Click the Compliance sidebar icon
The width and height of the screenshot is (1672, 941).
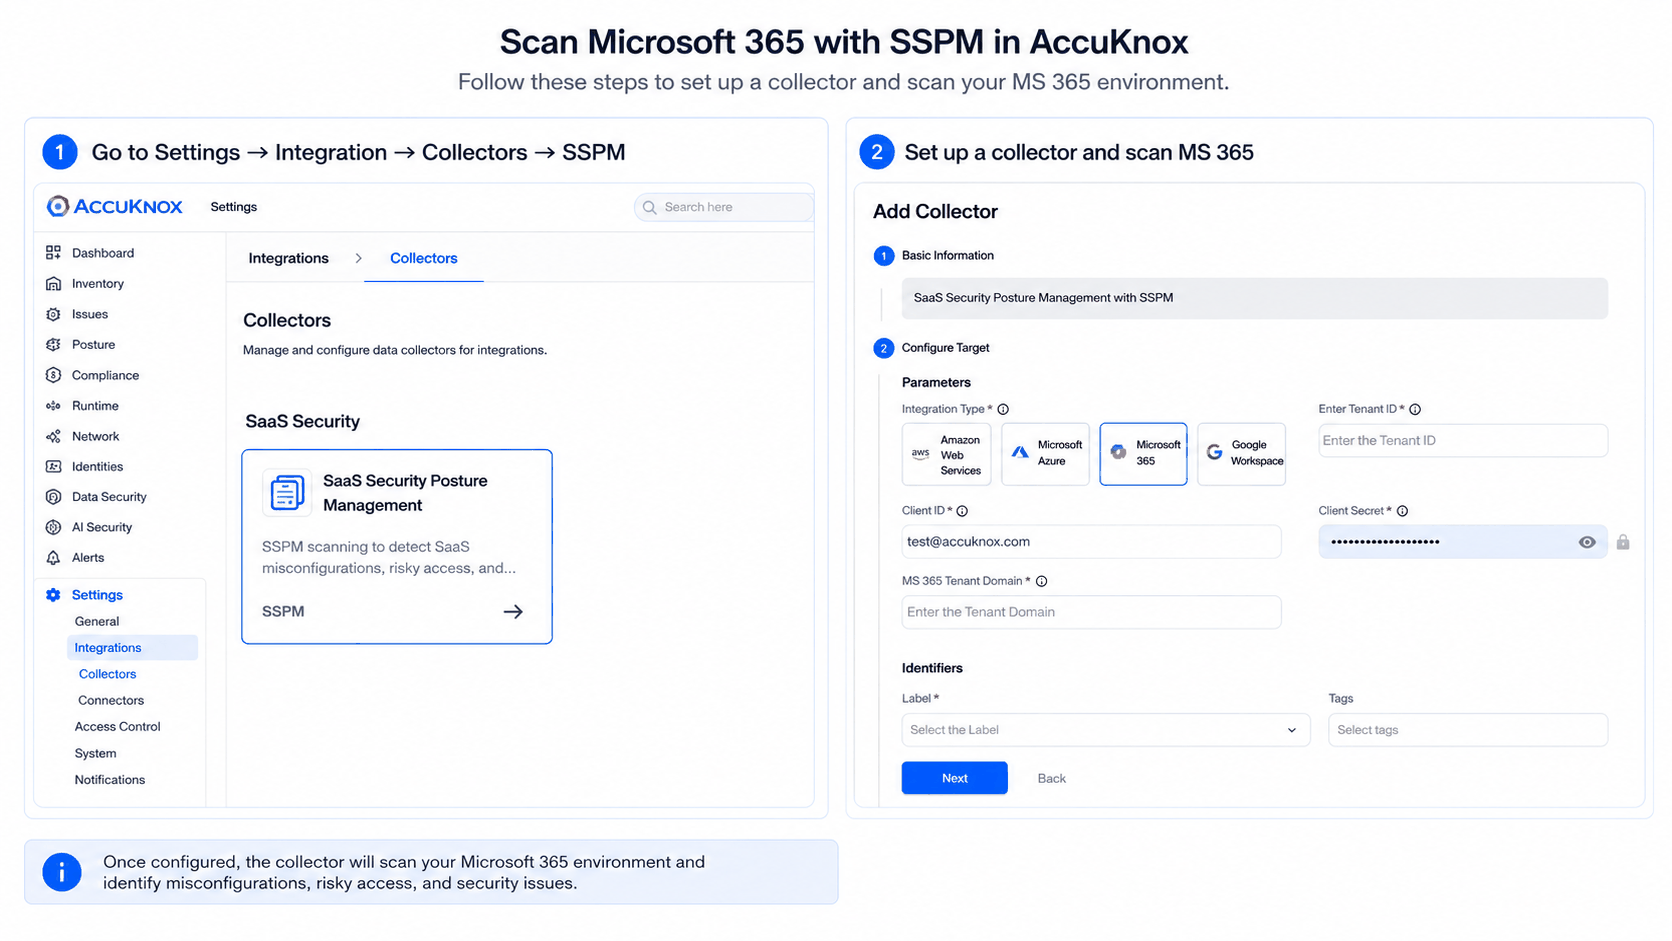coord(53,375)
